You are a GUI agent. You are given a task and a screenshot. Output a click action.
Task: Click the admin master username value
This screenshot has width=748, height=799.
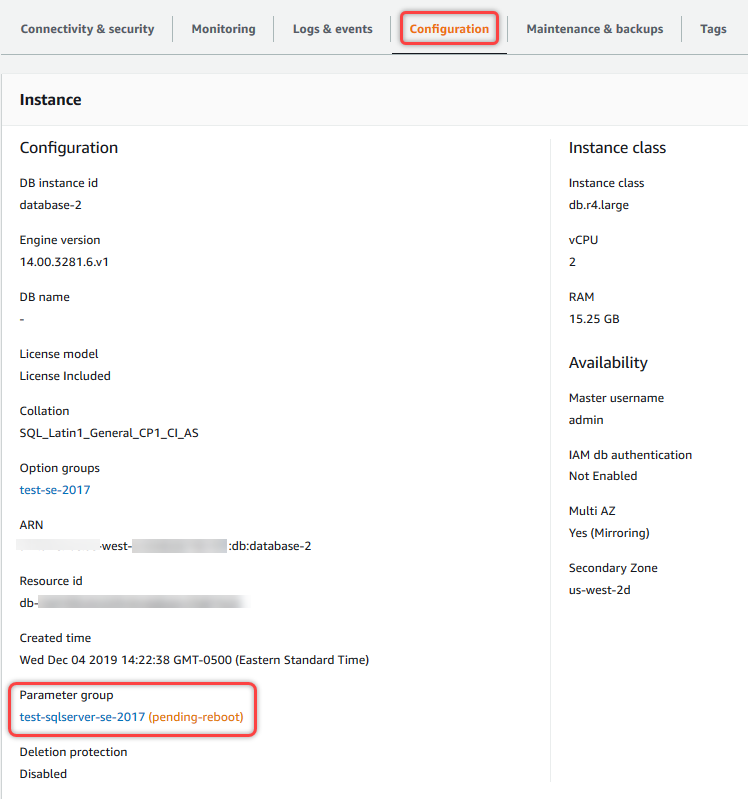586,420
